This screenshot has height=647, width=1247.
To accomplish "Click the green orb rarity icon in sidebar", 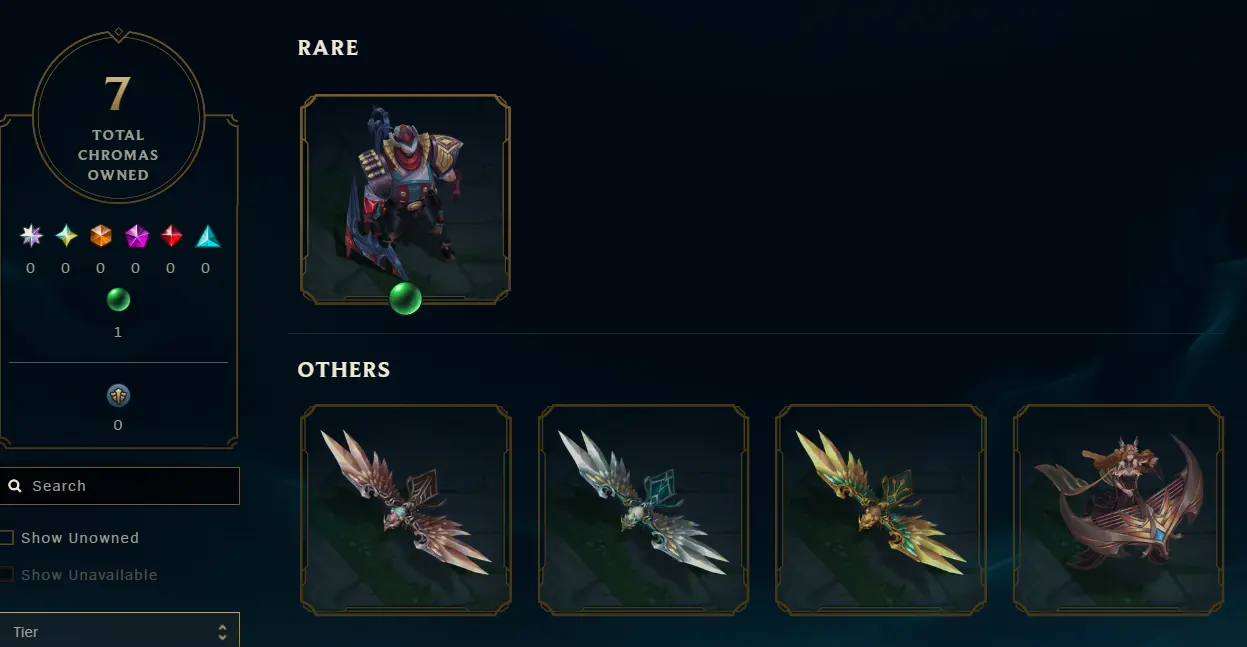I will pyautogui.click(x=118, y=299).
